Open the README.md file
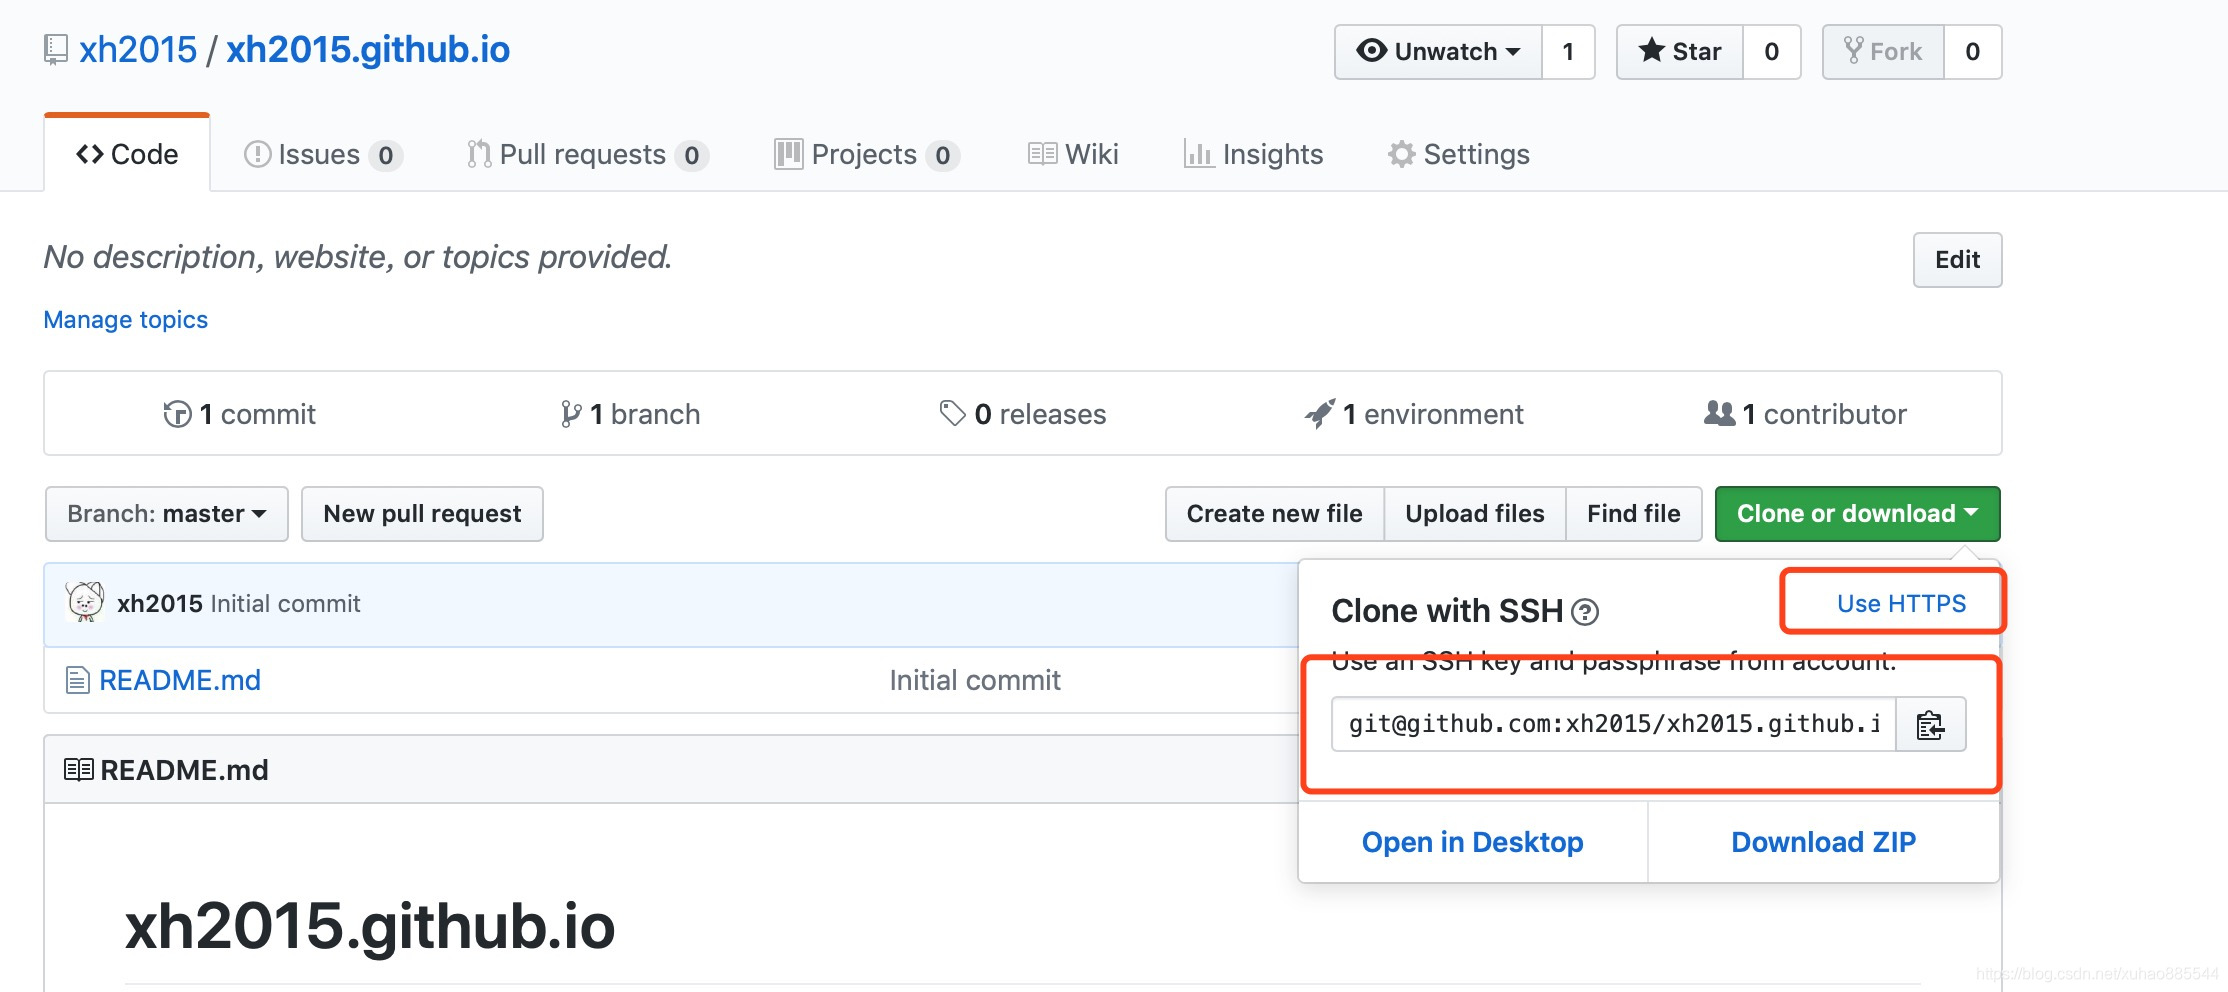 point(180,681)
